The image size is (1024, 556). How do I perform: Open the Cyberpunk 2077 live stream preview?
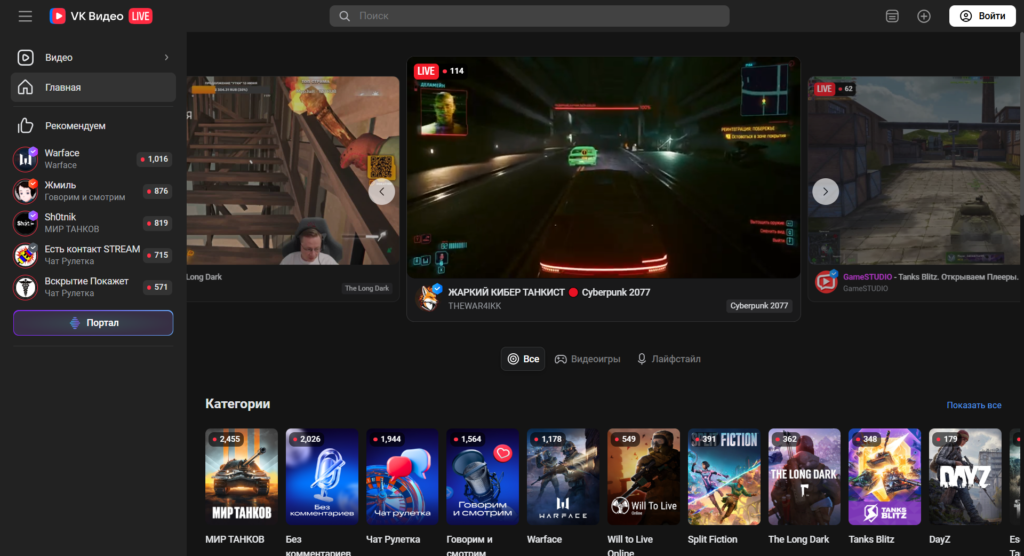point(603,168)
